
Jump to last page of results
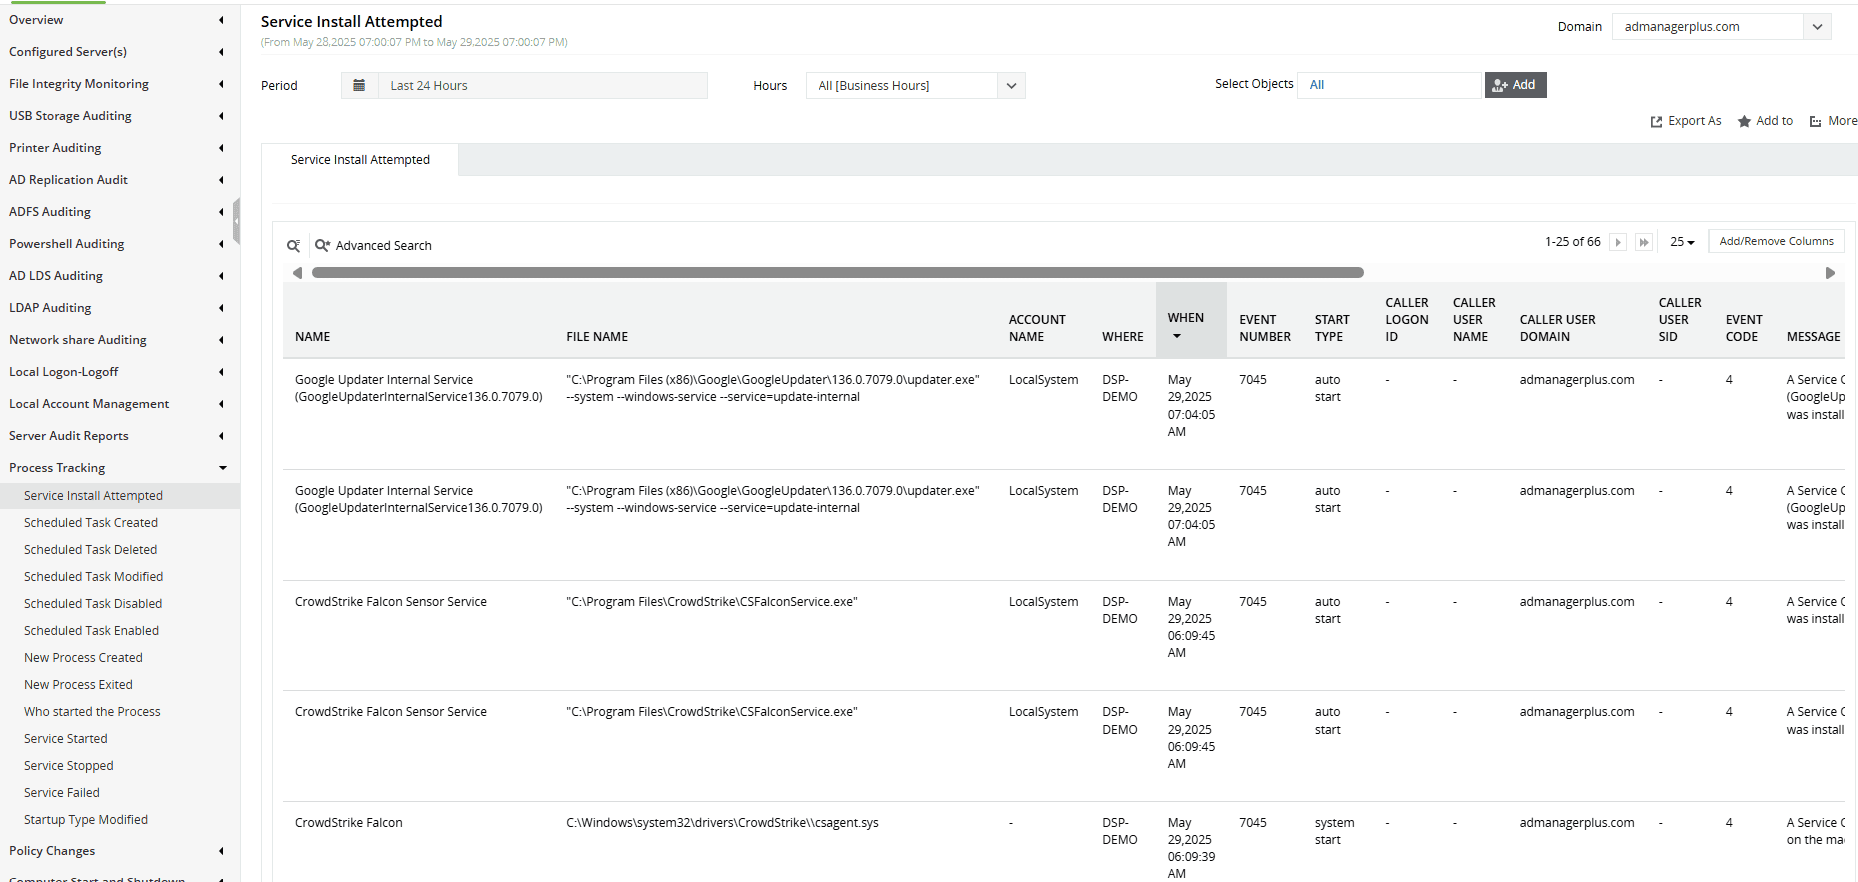[x=1643, y=242]
